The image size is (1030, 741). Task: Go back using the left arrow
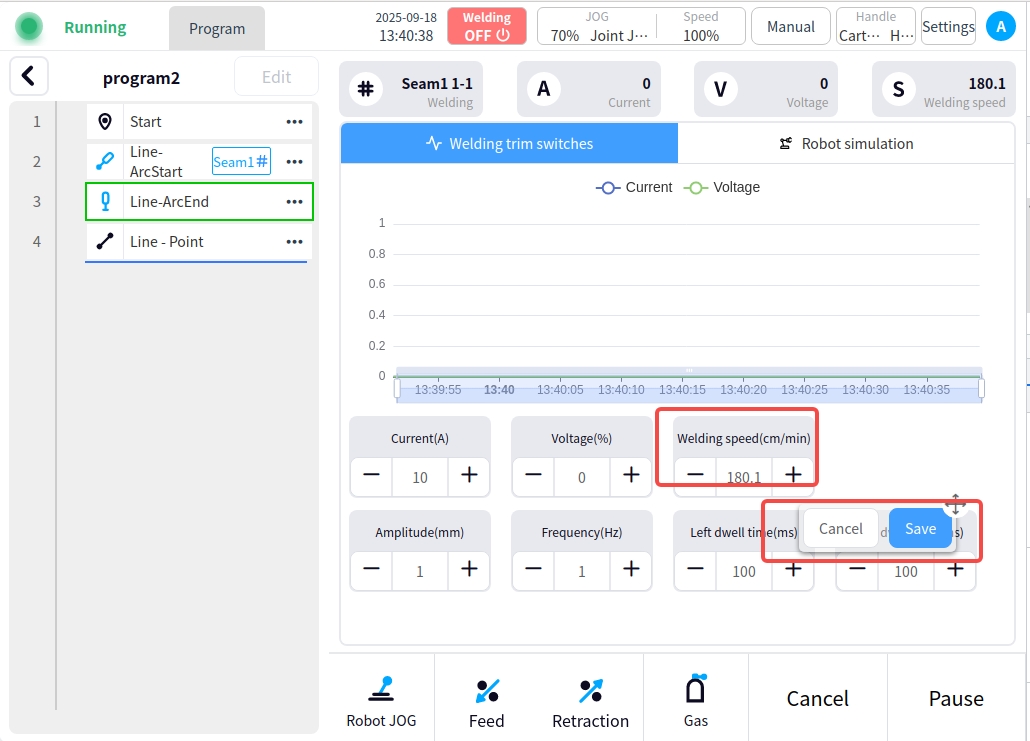coord(29,75)
